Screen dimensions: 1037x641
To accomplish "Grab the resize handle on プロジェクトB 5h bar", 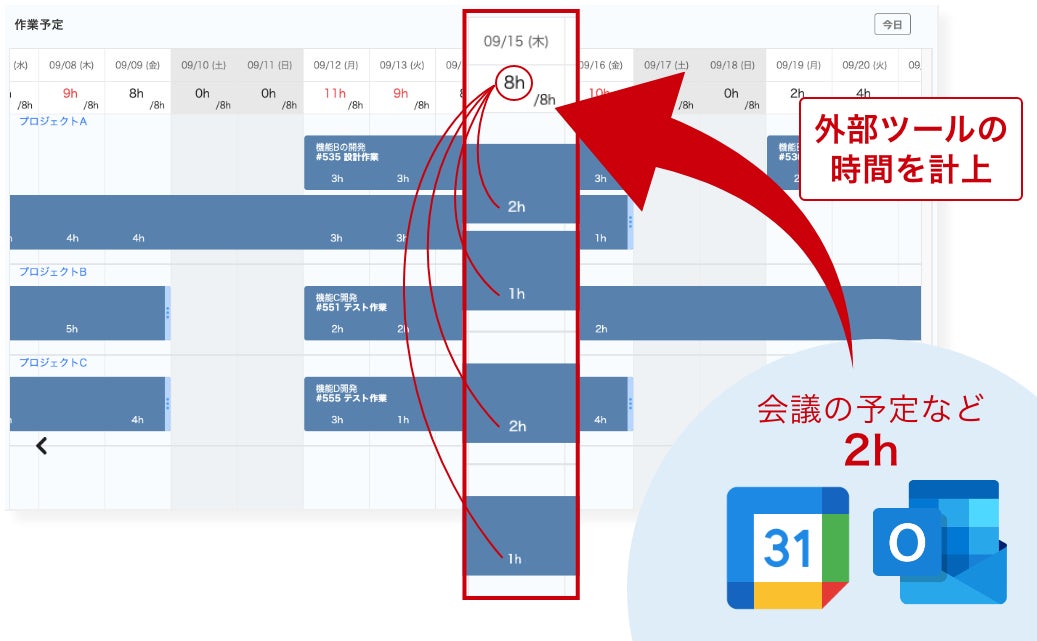I will pos(168,313).
